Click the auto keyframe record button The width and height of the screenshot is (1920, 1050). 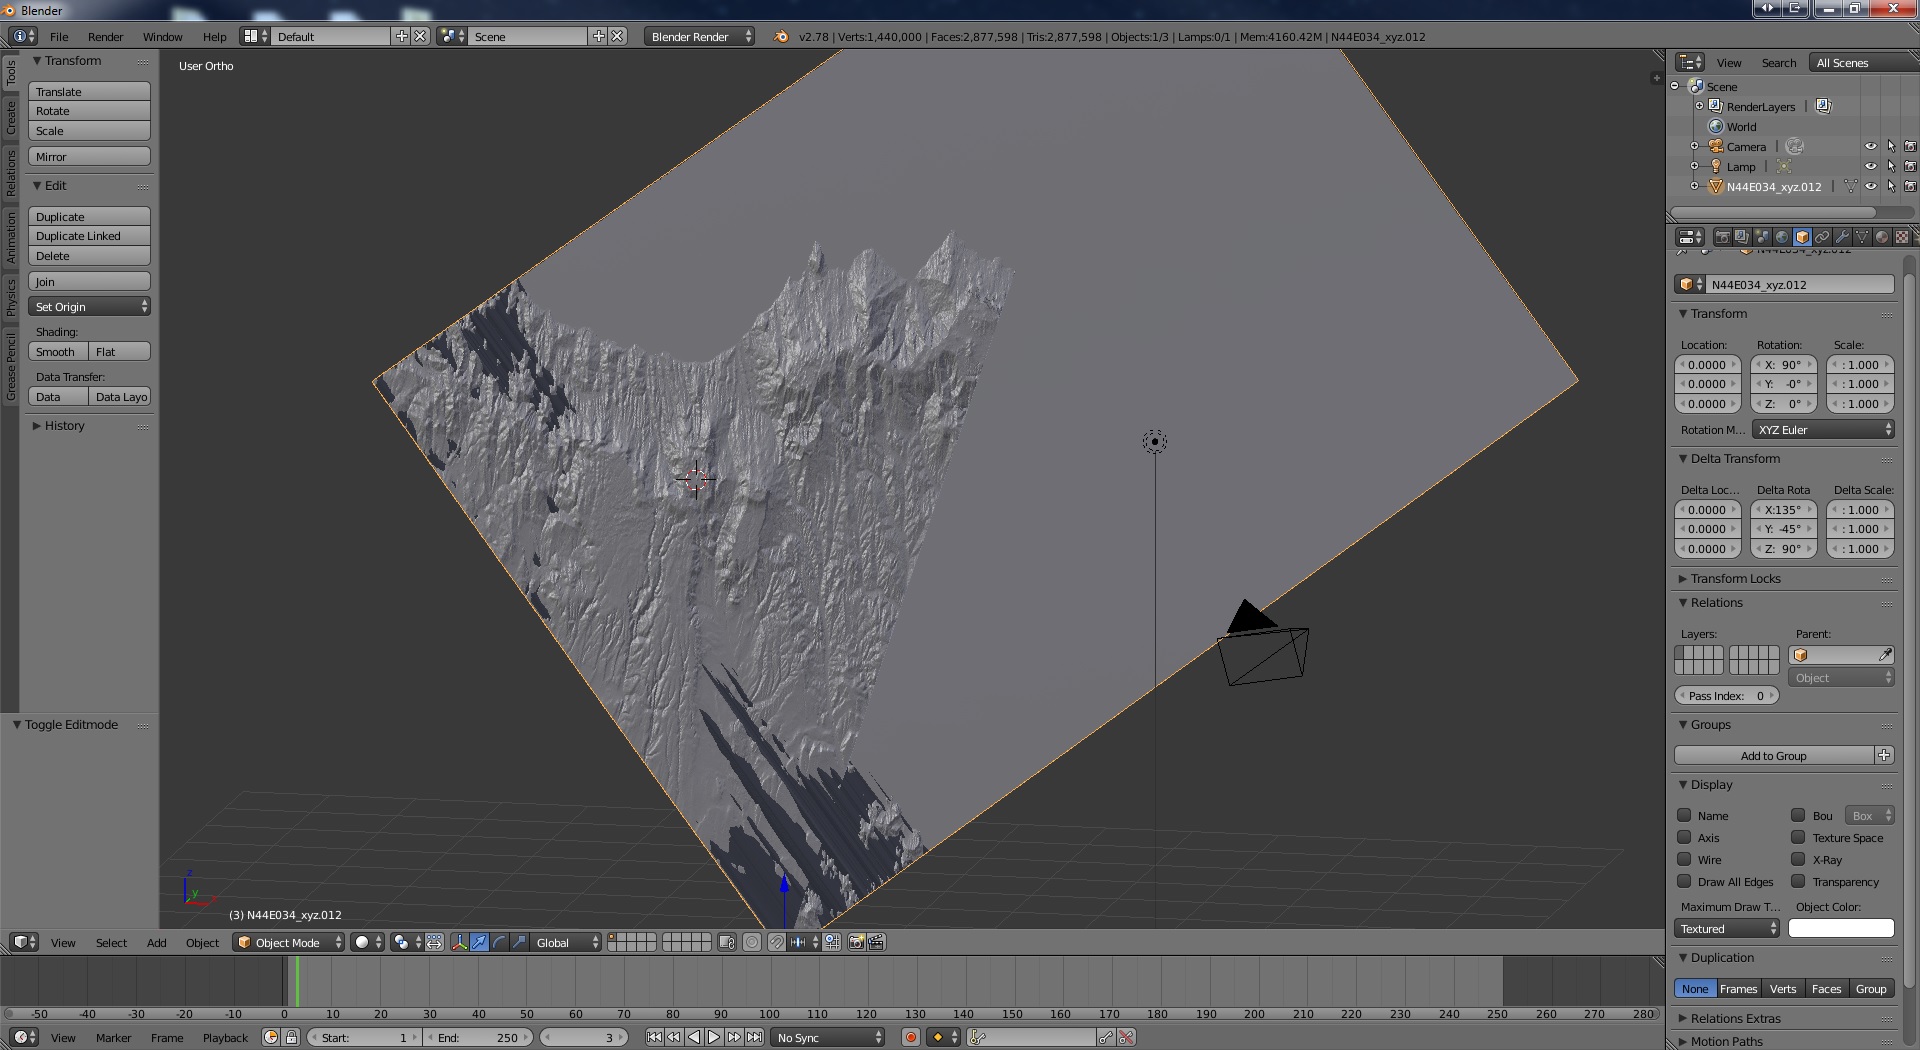coord(911,1037)
